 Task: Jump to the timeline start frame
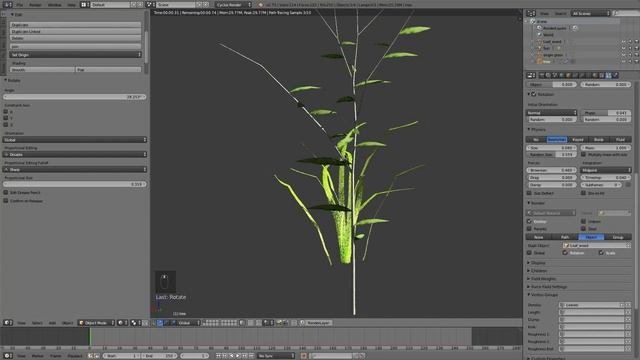click(218, 356)
